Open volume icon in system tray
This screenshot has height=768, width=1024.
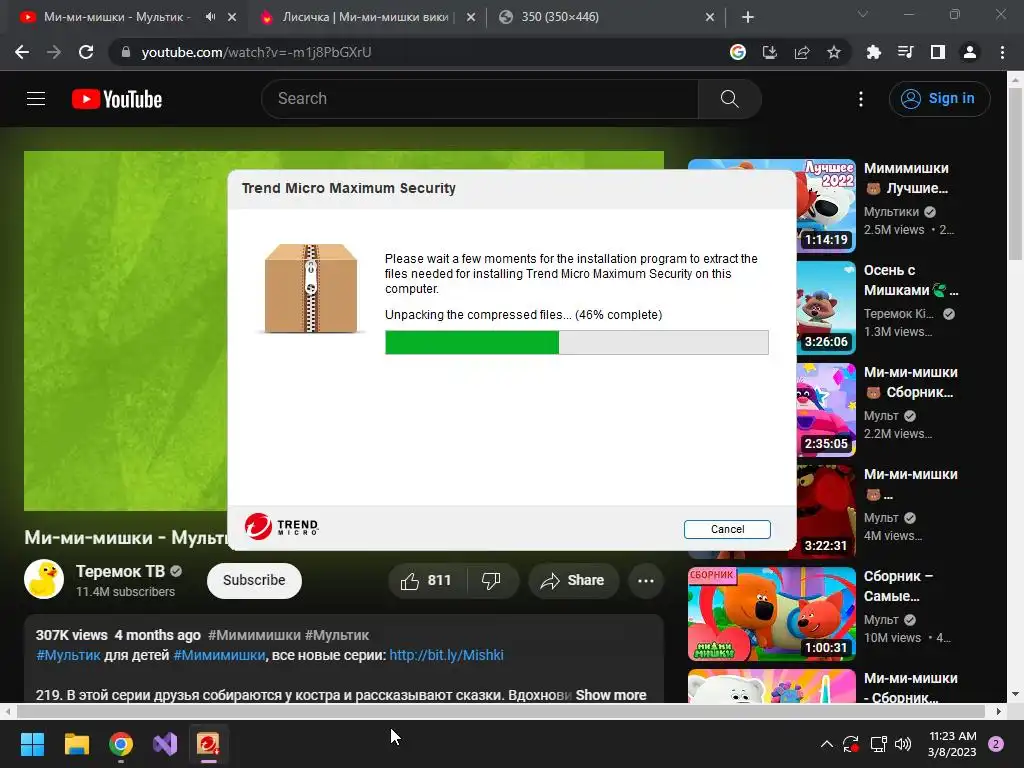pyautogui.click(x=903, y=744)
